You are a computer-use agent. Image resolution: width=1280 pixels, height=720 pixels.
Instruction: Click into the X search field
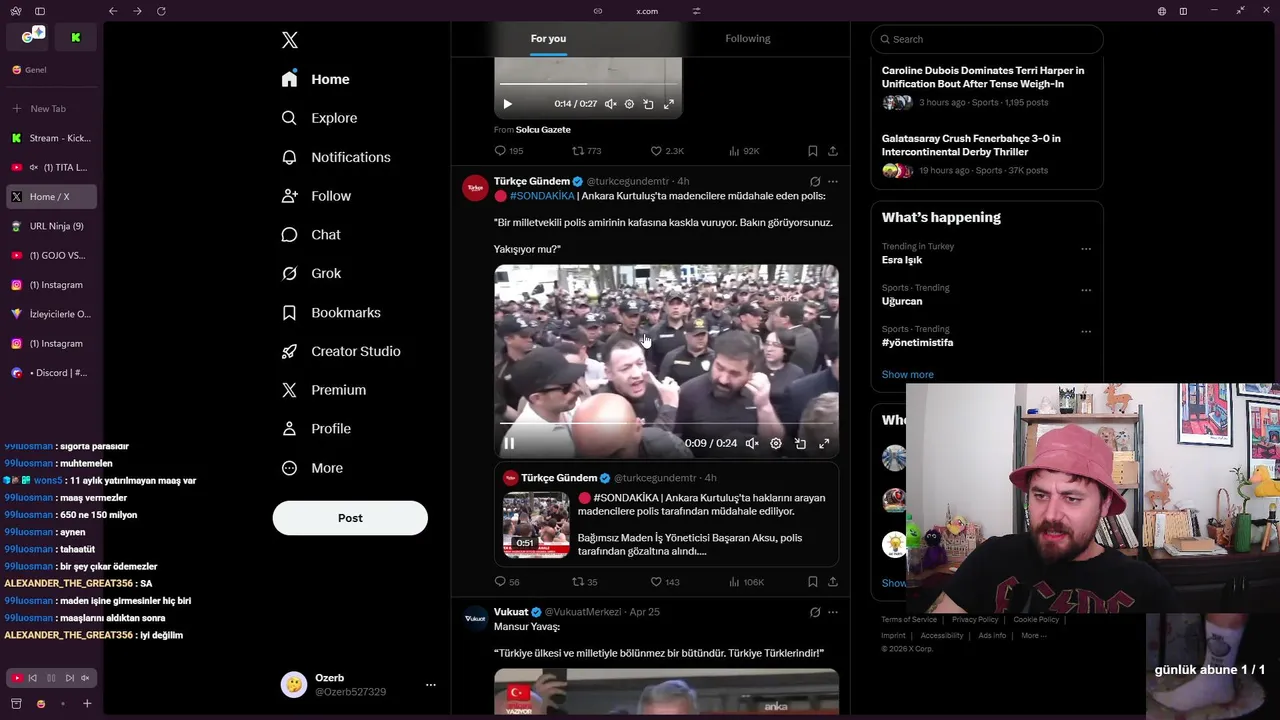[x=986, y=39]
